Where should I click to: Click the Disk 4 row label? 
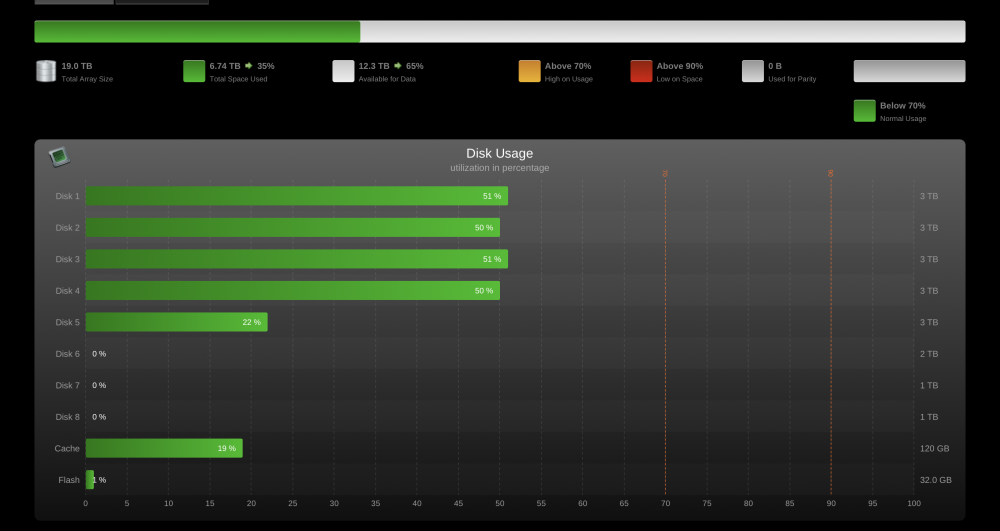68,291
